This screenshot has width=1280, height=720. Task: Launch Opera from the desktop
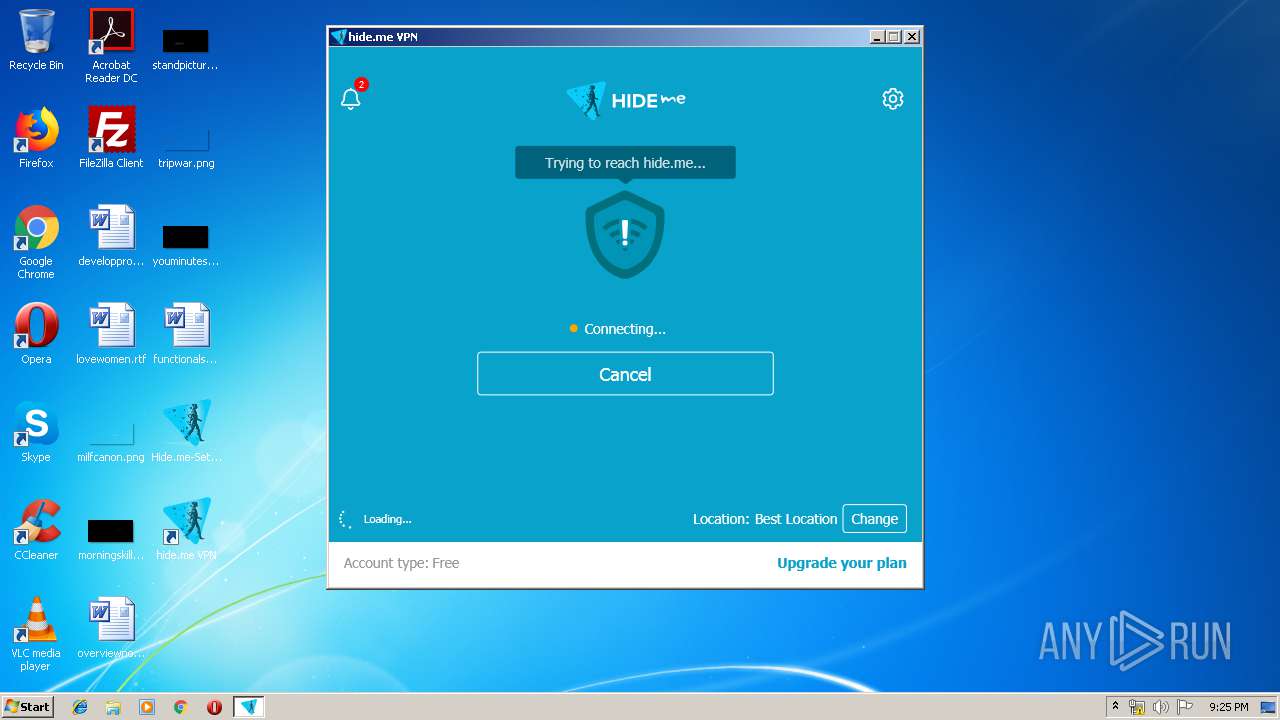point(36,334)
